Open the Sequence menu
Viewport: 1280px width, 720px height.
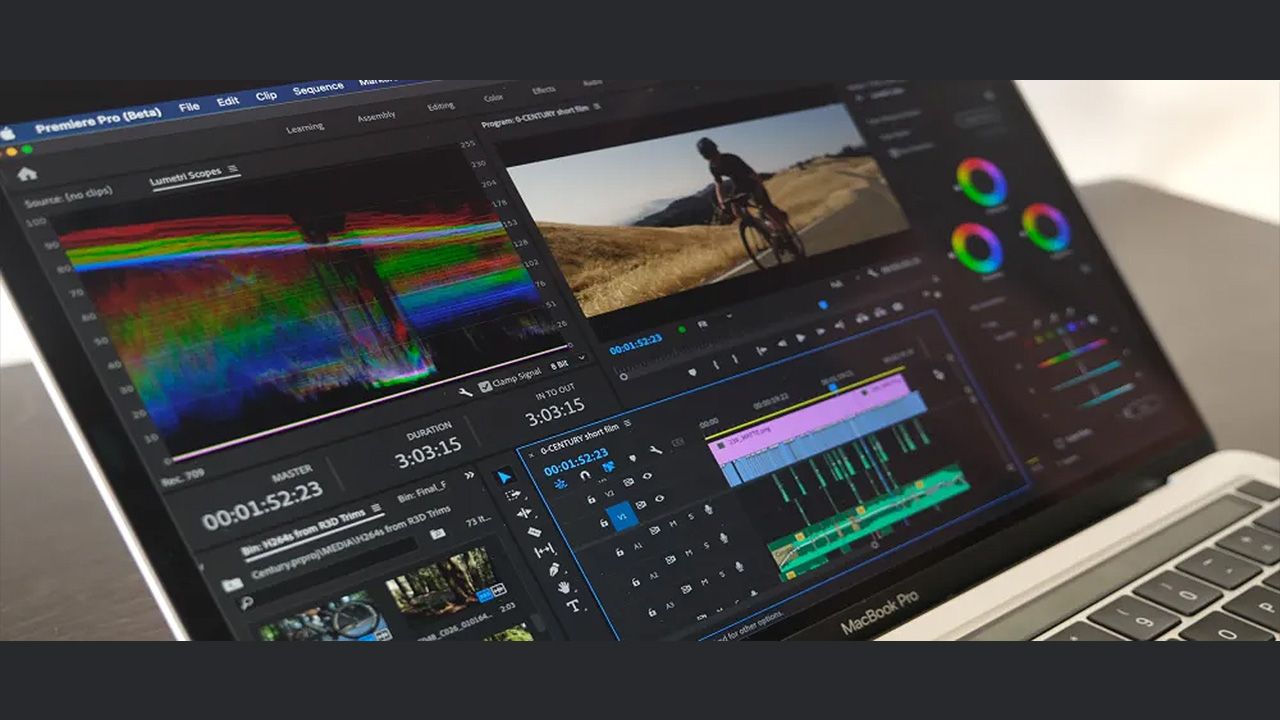[318, 90]
